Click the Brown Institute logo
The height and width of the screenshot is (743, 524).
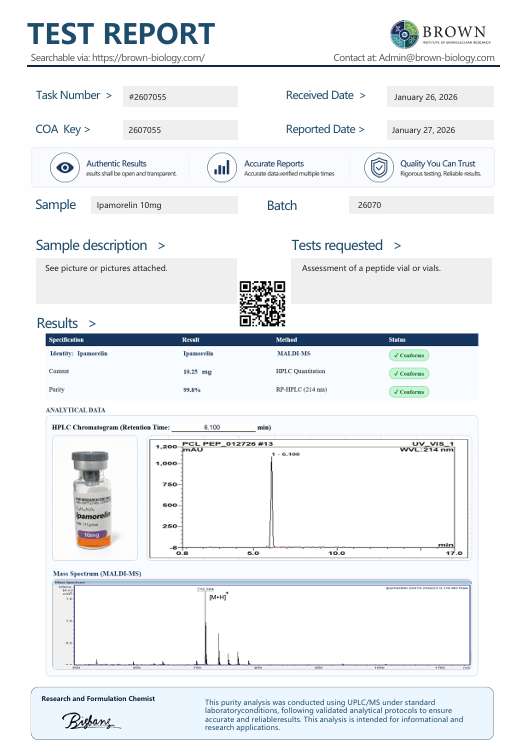pos(441,34)
